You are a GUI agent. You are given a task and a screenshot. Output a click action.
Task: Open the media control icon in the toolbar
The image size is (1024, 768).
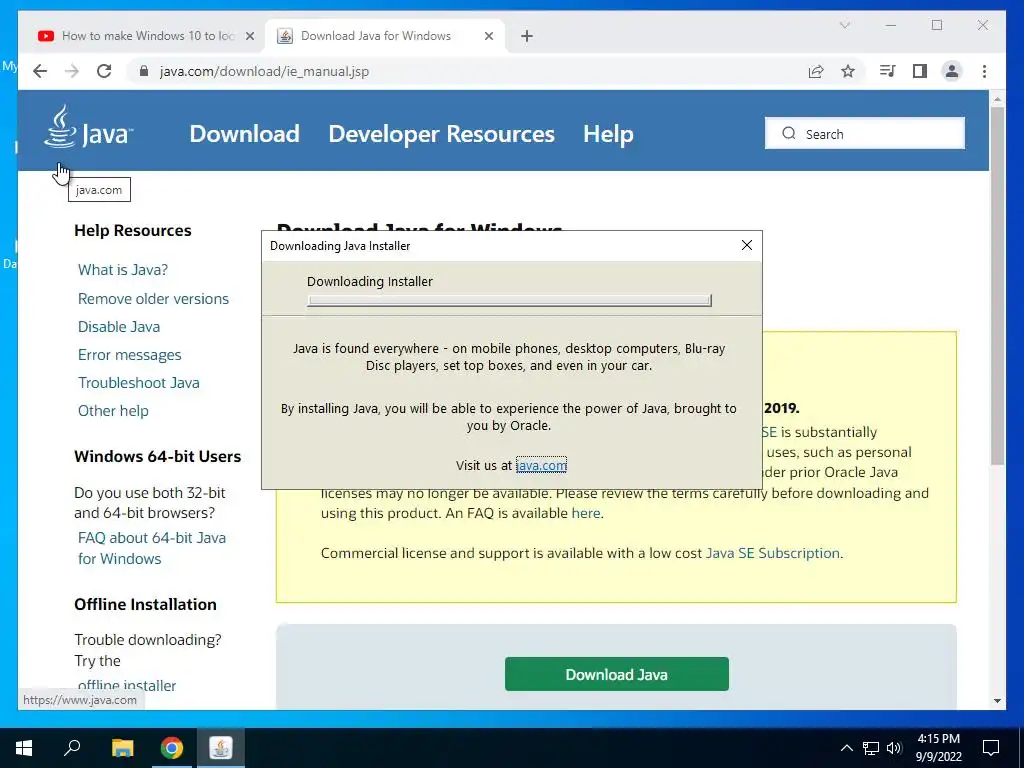[x=887, y=71]
